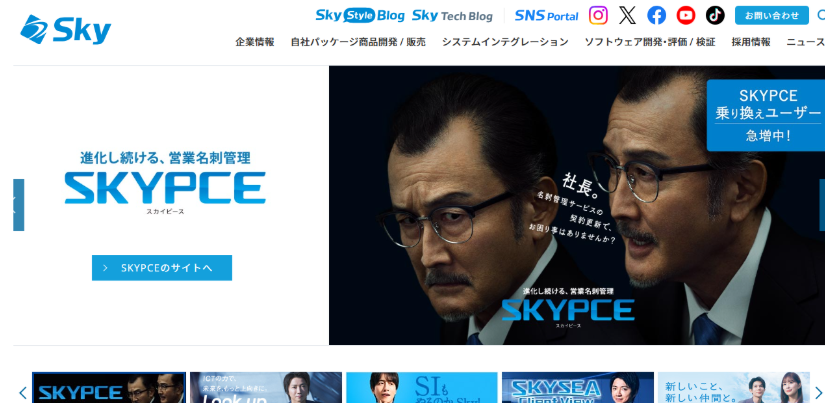Open the 採用情報 menu
825x403 pixels.
click(751, 42)
